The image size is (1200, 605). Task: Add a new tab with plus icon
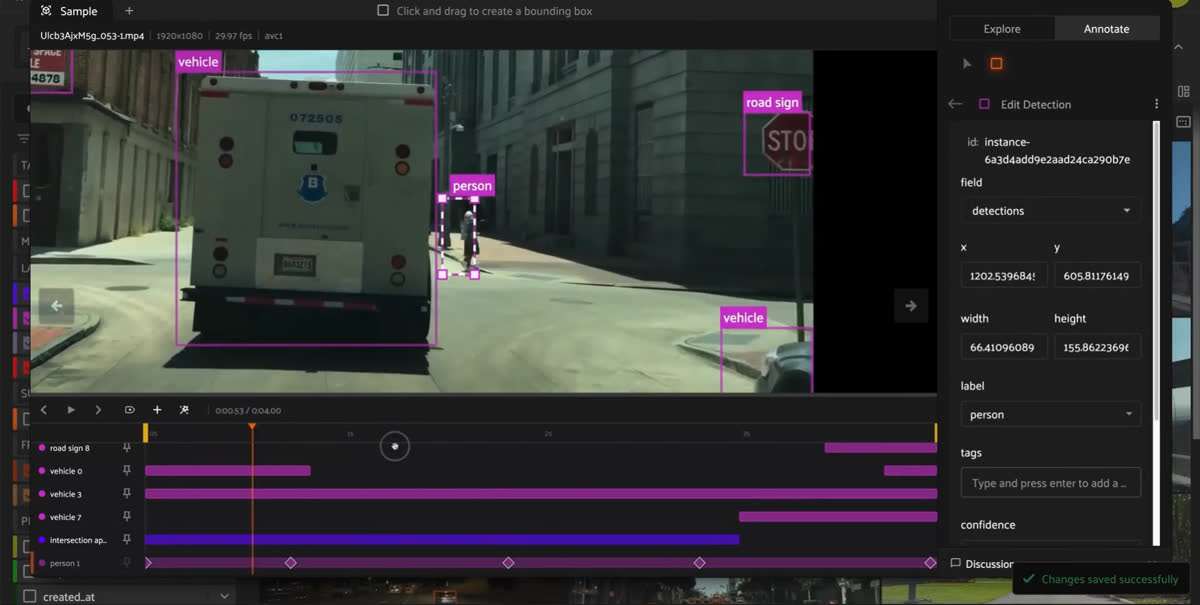click(x=129, y=11)
